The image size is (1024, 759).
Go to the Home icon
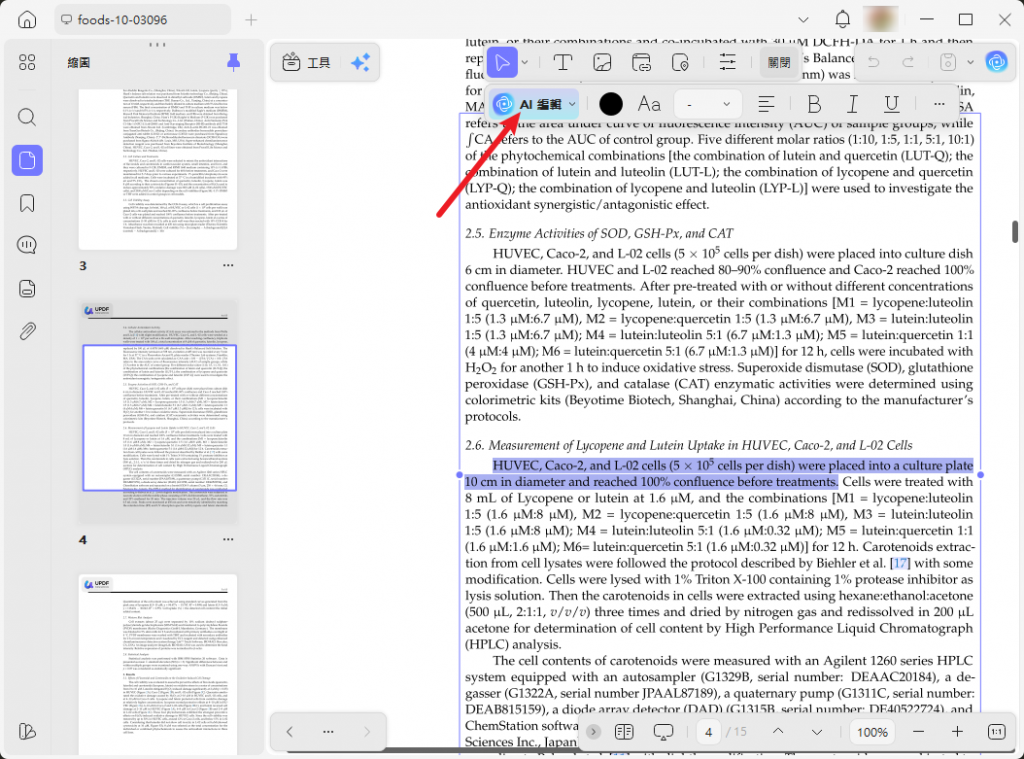27,20
